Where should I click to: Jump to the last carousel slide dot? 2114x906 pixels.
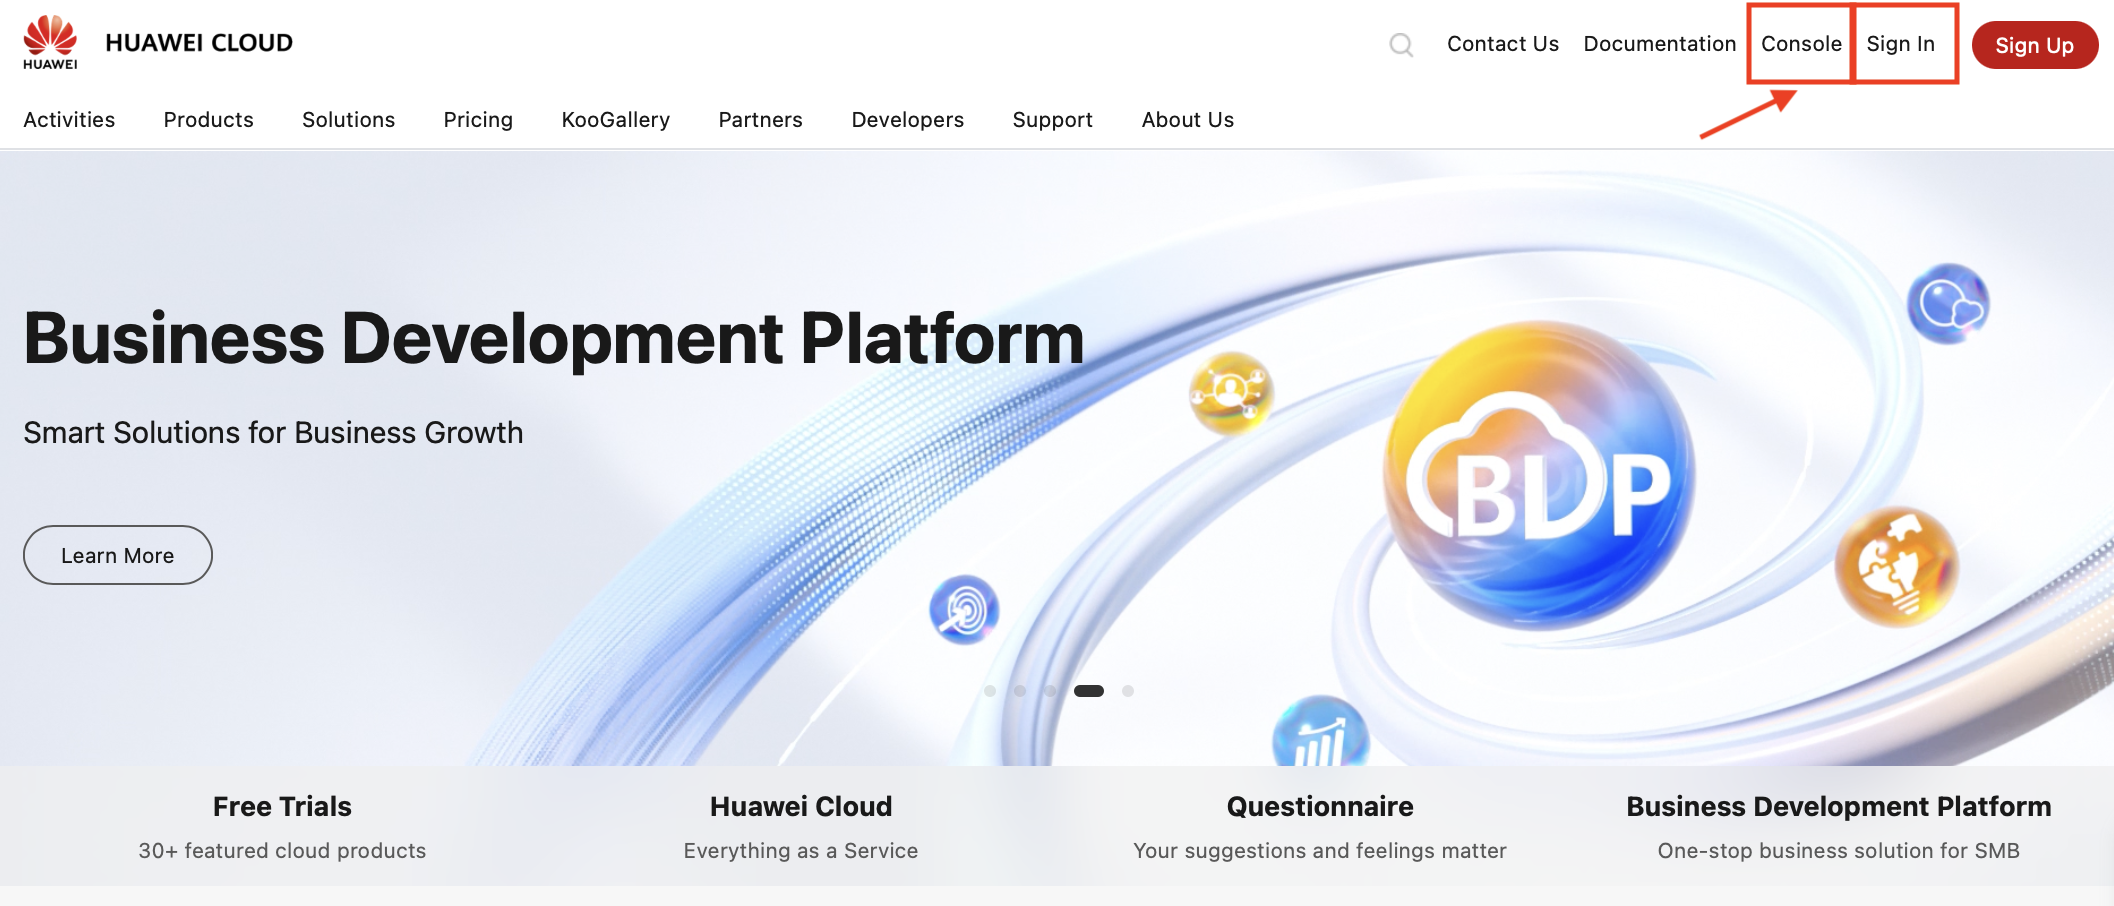[1128, 691]
